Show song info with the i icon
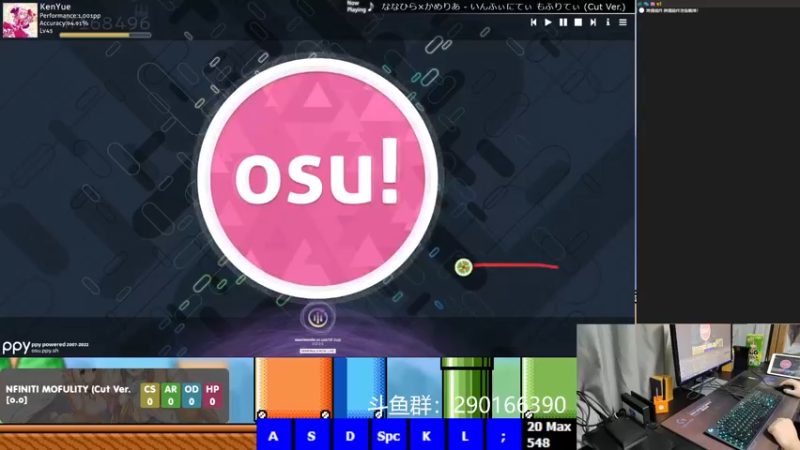The image size is (800, 450). [608, 22]
